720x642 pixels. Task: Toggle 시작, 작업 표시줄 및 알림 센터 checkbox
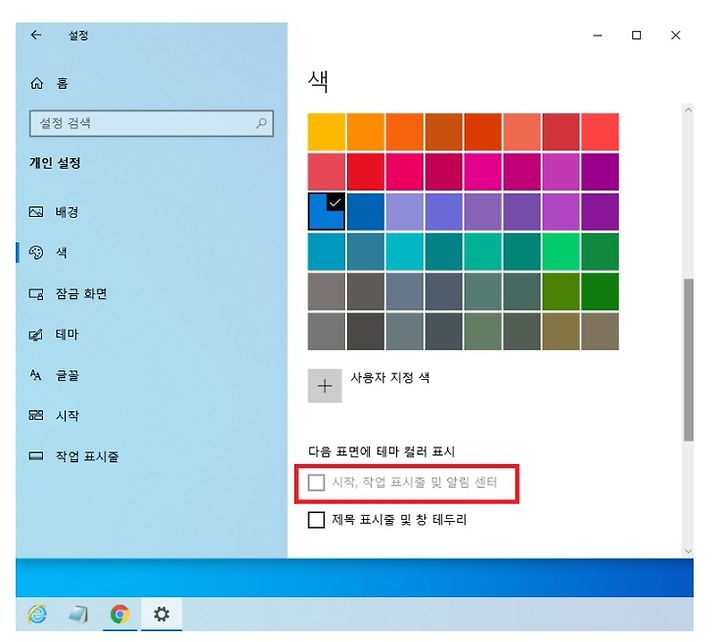click(316, 483)
